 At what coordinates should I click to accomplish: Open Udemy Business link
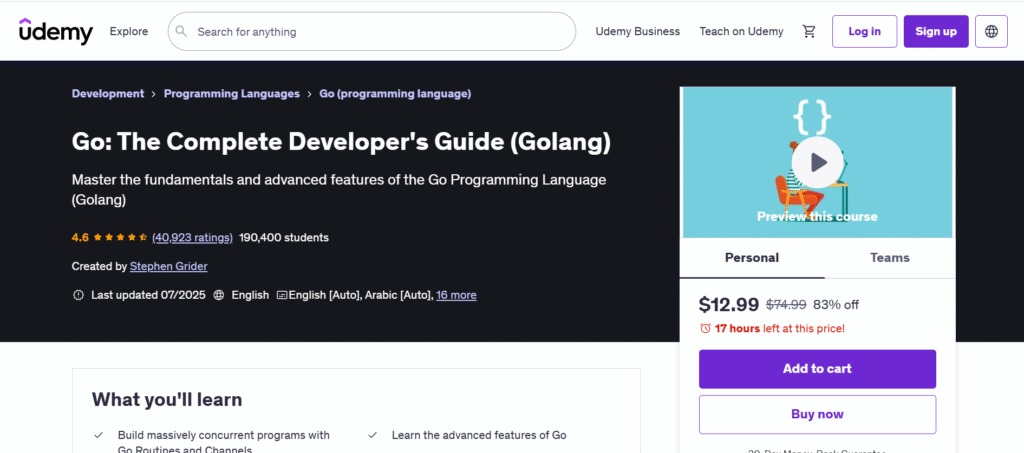tap(637, 31)
